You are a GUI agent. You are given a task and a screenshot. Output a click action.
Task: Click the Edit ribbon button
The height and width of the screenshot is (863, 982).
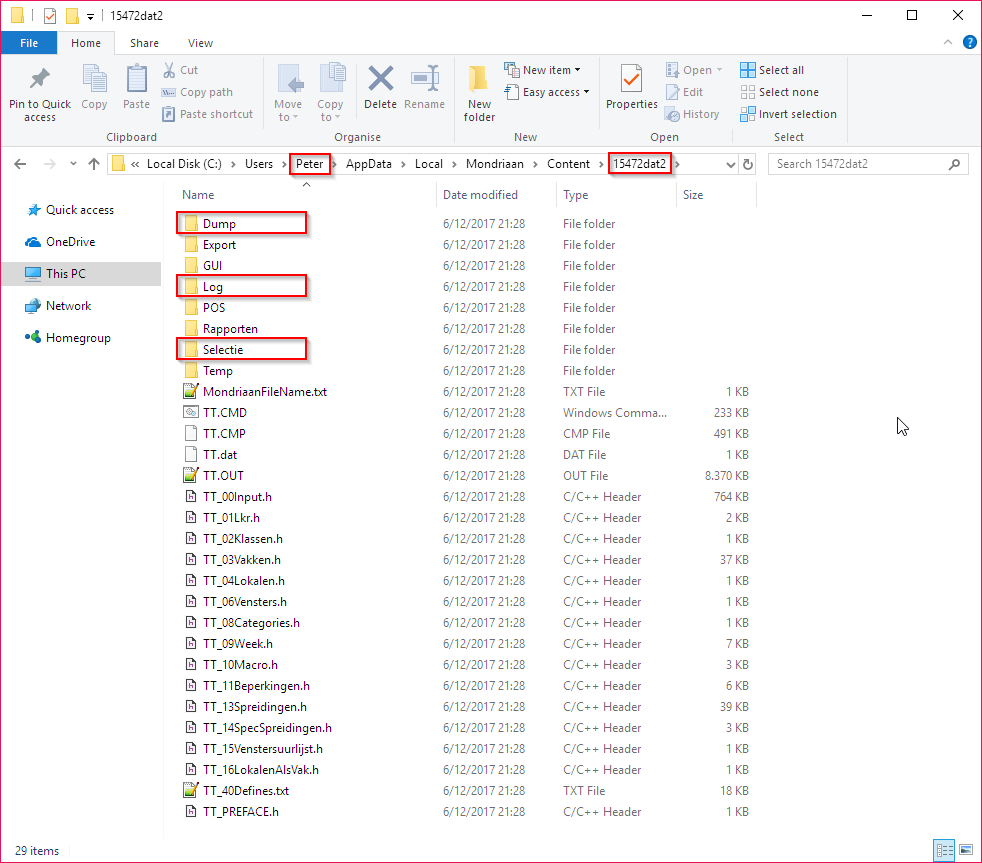click(684, 92)
